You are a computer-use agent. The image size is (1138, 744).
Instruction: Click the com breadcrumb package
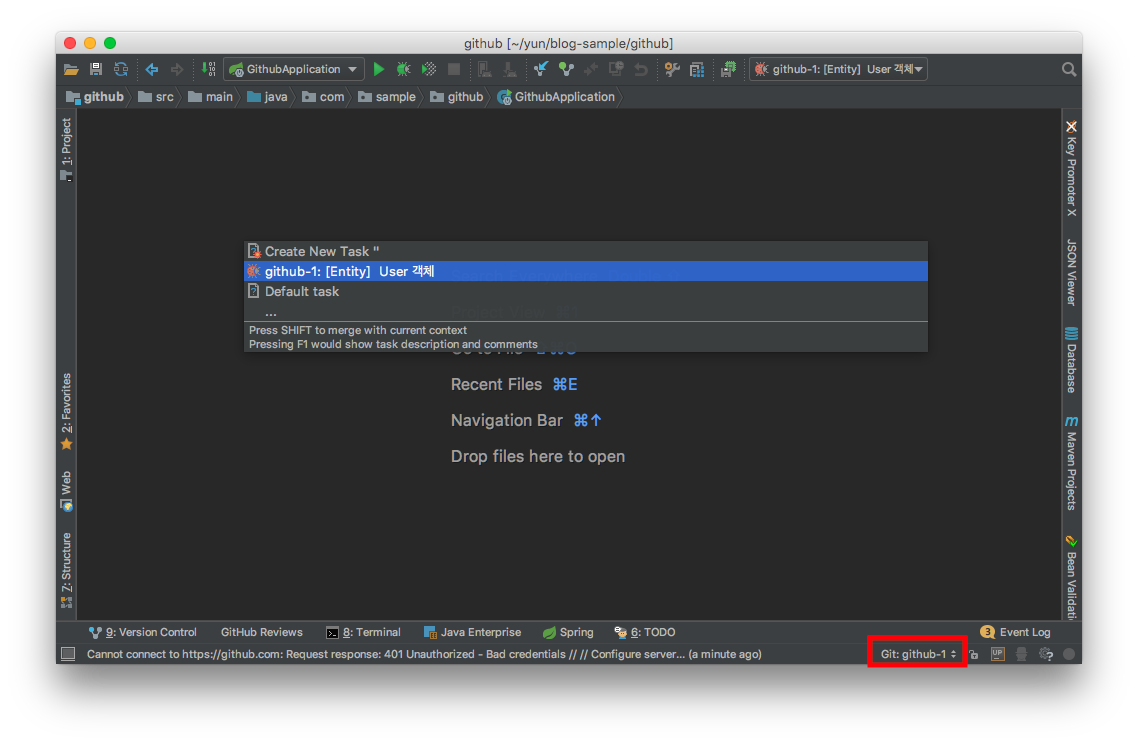pos(323,97)
